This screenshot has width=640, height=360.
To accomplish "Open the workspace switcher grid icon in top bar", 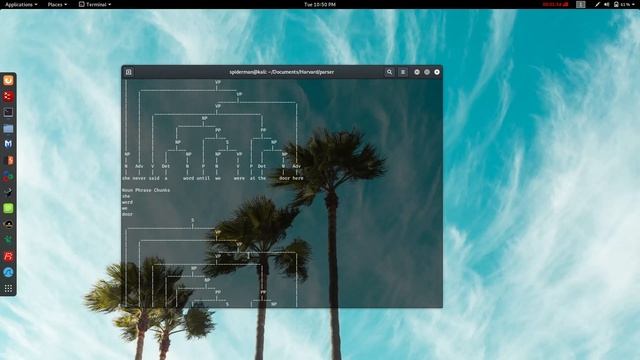I will (x=580, y=4).
